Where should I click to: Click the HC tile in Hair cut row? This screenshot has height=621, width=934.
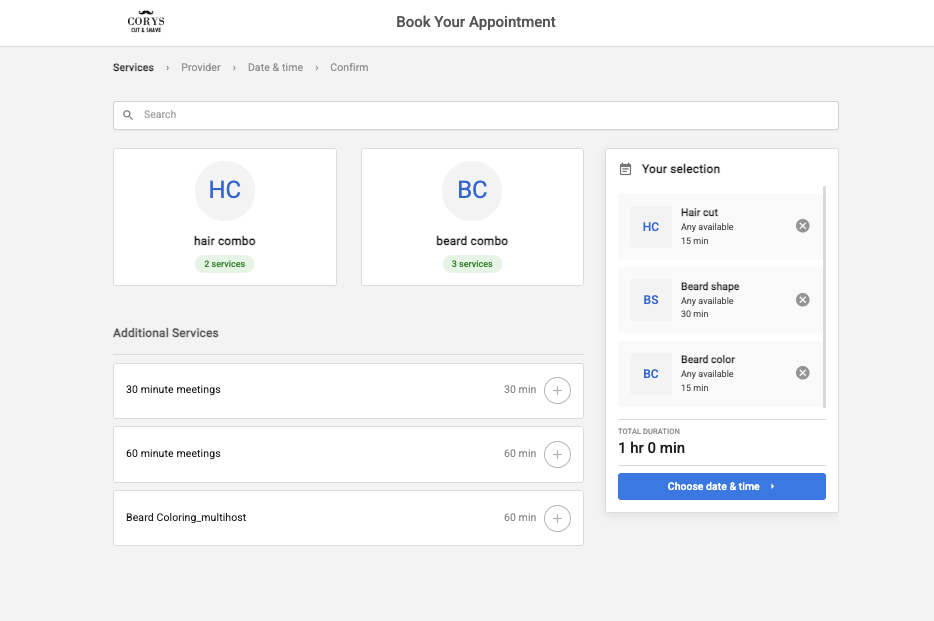[650, 227]
